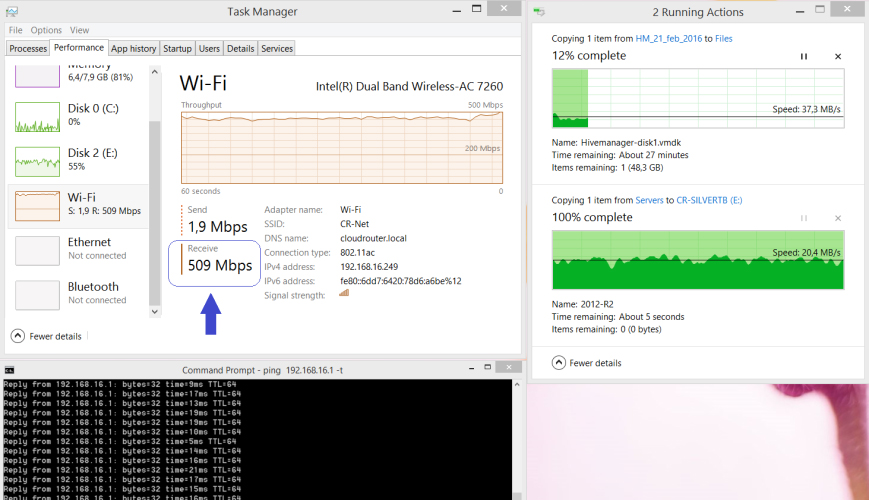Click the IPv4 address 192.168.16.249
Viewport: 869px width, 500px height.
click(x=369, y=267)
